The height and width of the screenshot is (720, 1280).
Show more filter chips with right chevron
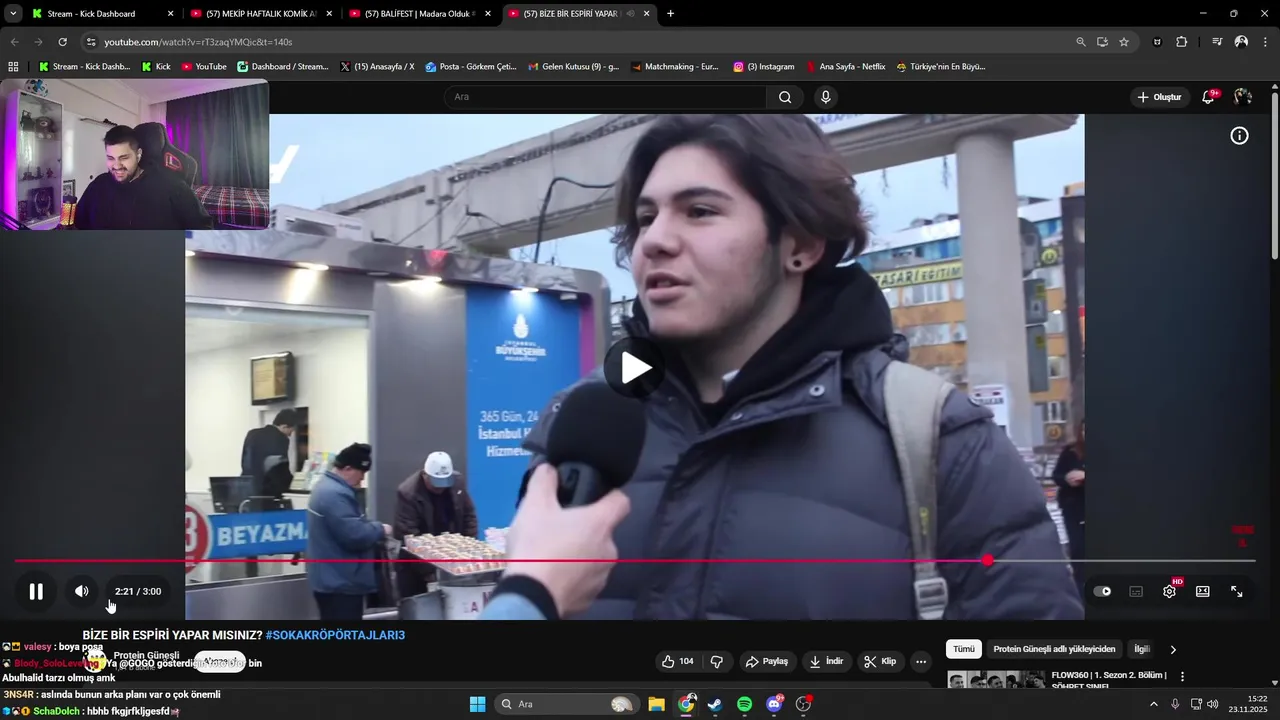(x=1173, y=649)
